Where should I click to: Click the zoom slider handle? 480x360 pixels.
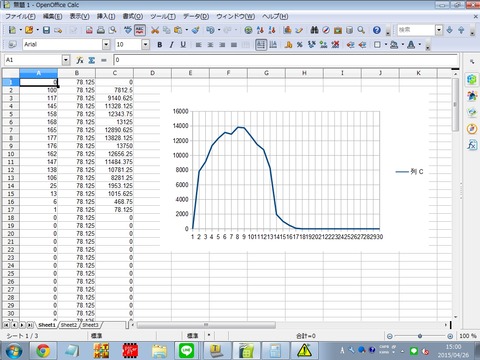[420, 336]
